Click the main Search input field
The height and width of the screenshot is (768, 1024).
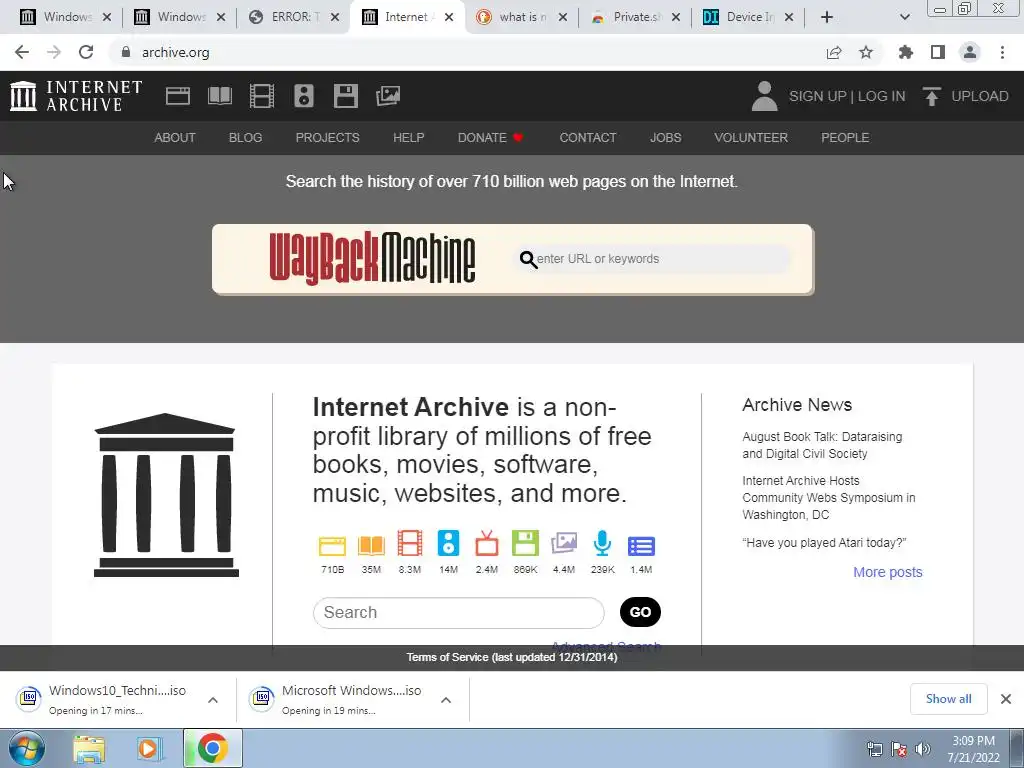click(458, 613)
